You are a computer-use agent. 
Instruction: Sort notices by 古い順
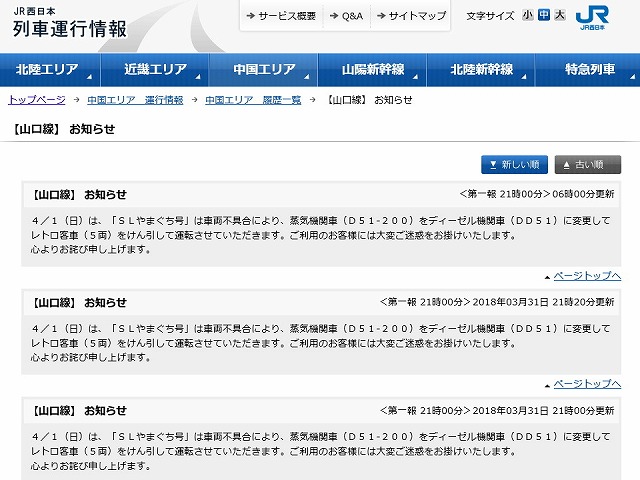tap(588, 164)
